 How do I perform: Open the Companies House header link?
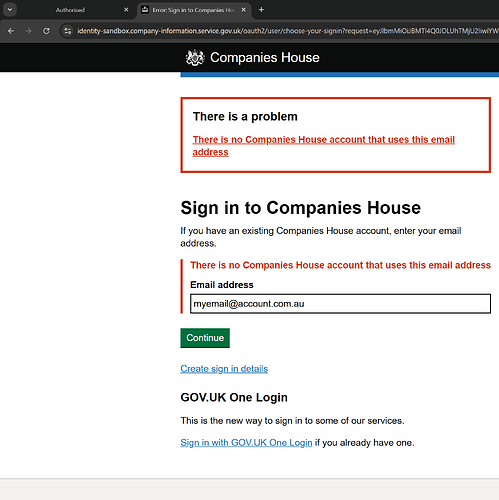[x=264, y=58]
